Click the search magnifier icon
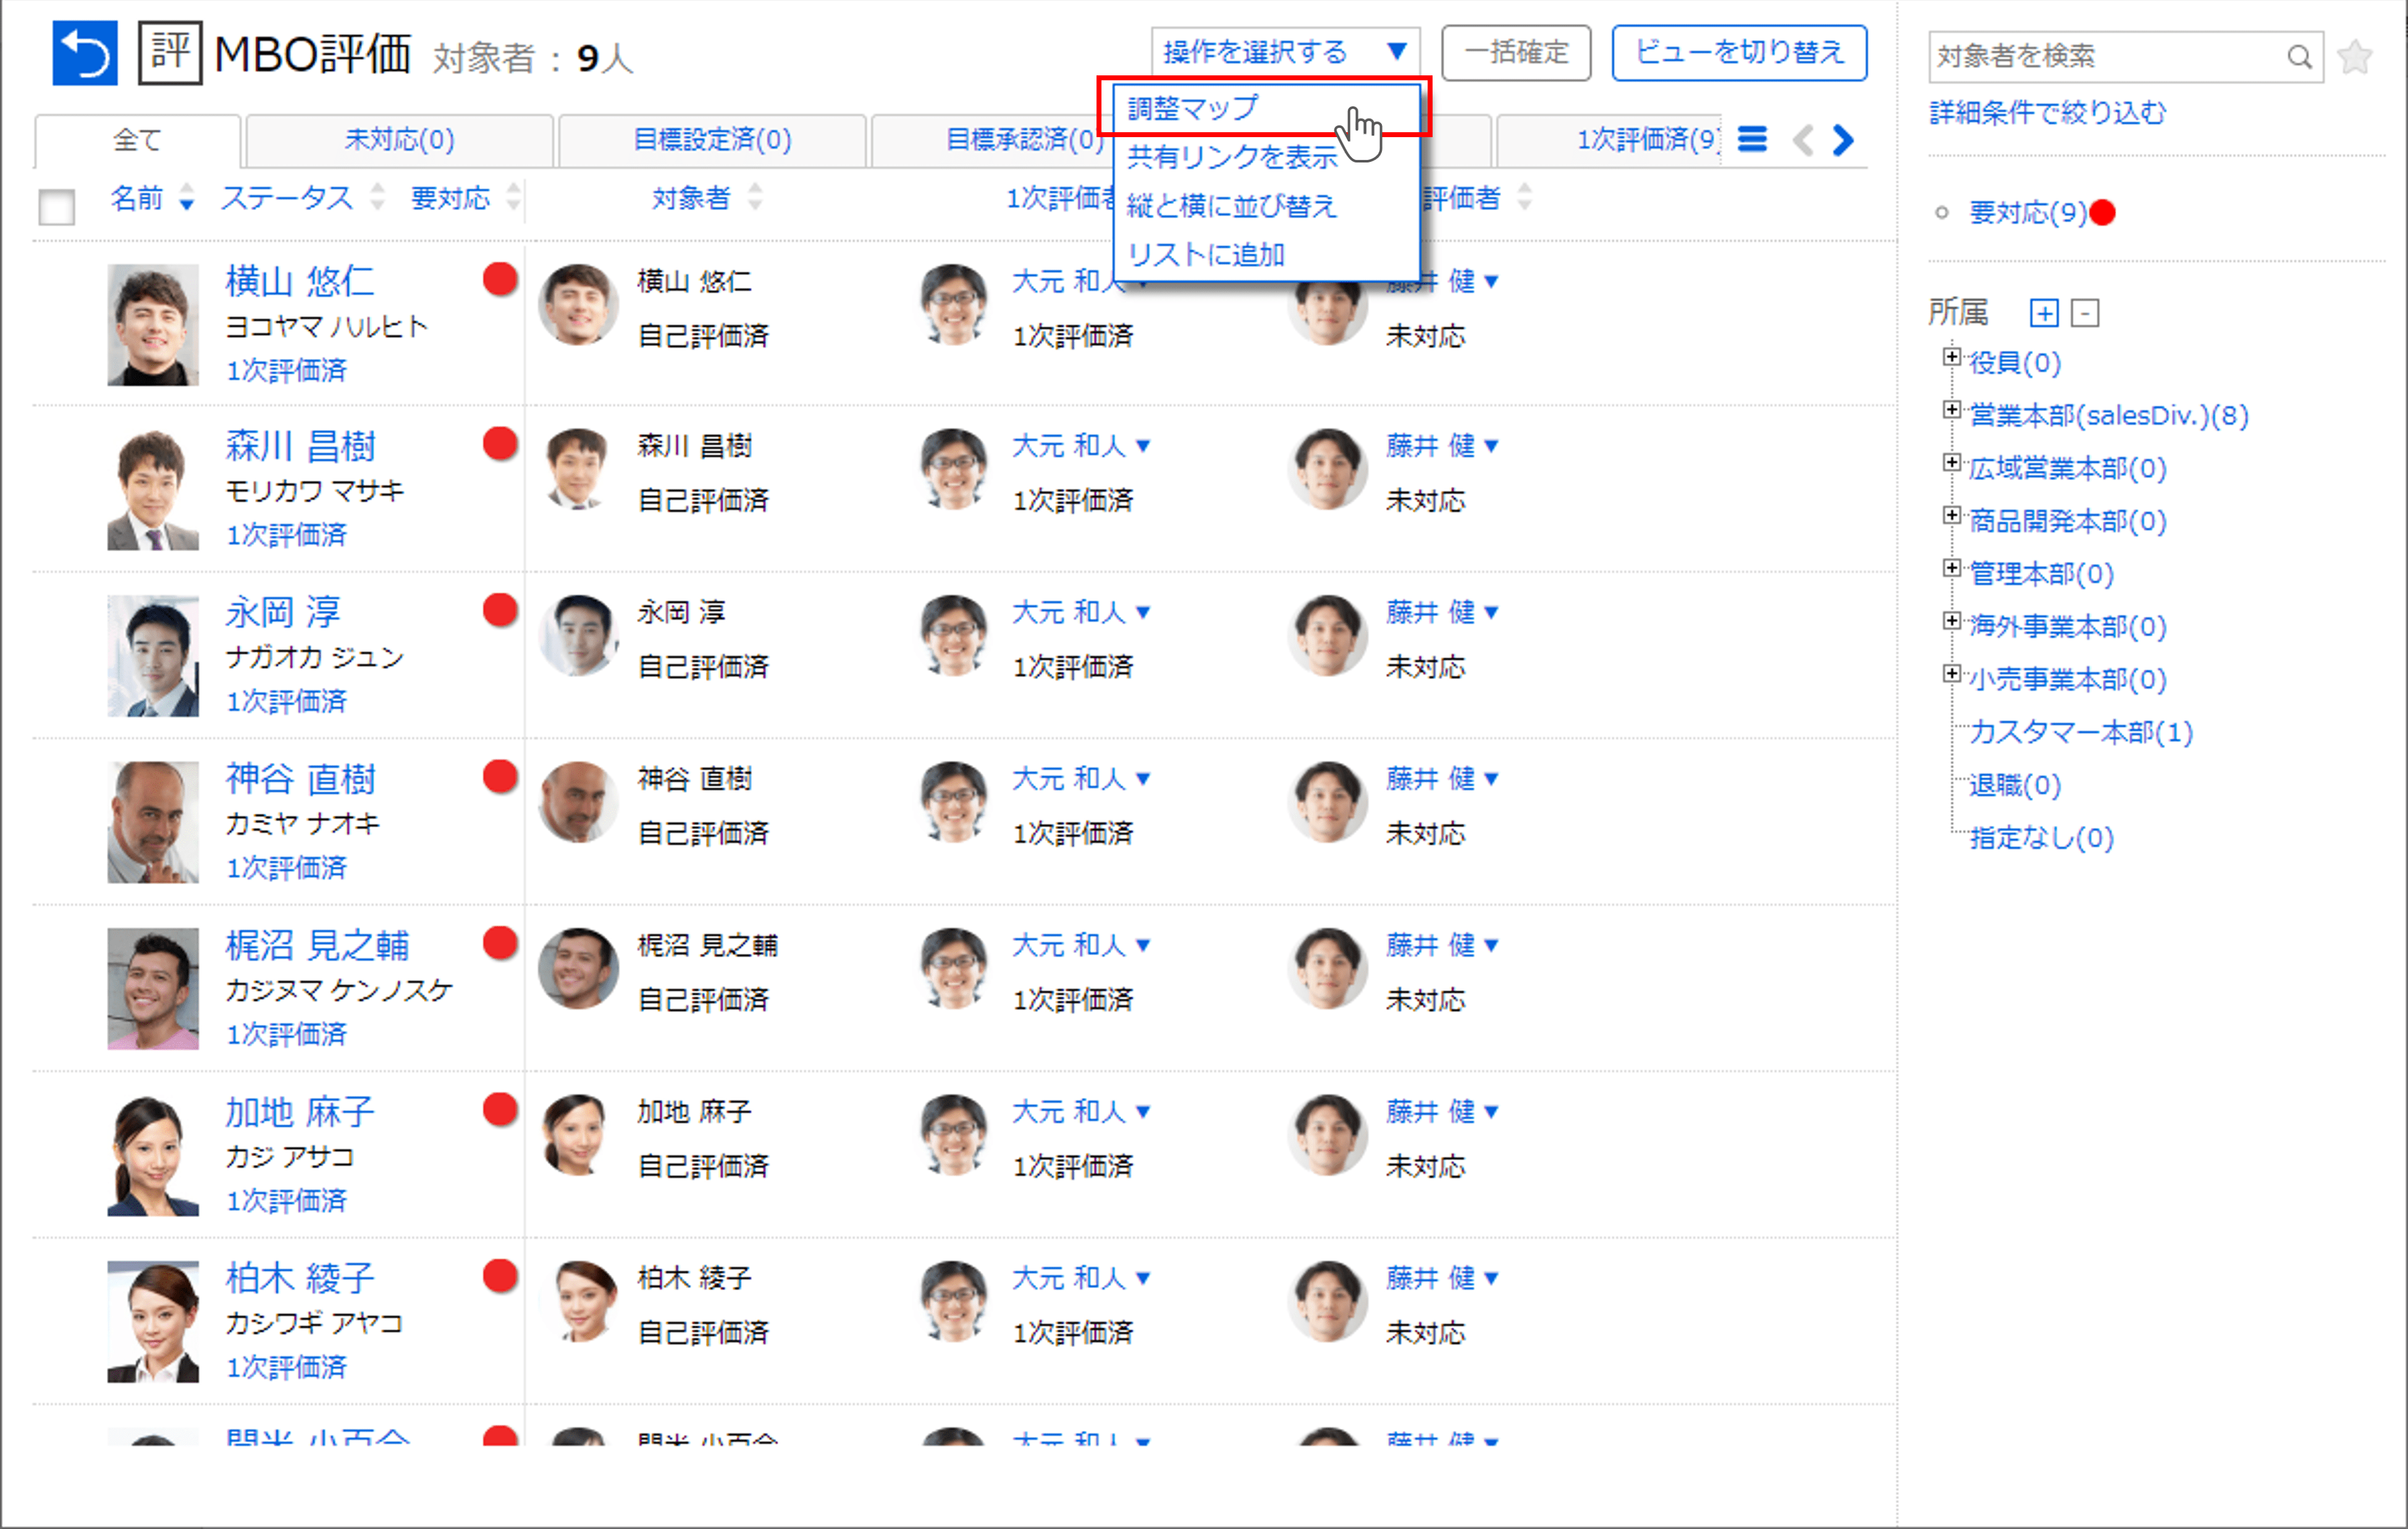The width and height of the screenshot is (2408, 1529). coord(2299,57)
